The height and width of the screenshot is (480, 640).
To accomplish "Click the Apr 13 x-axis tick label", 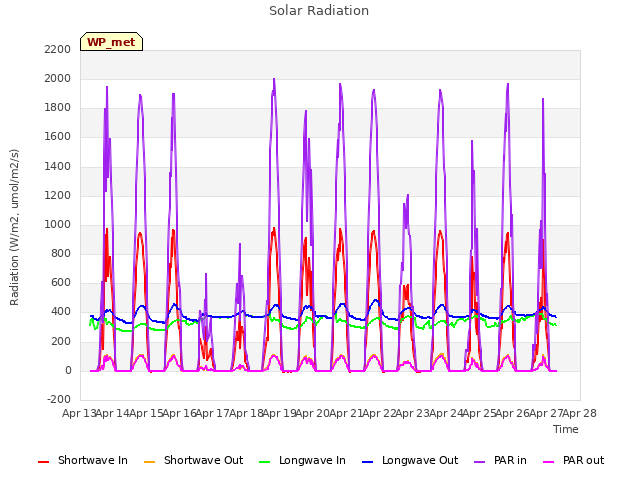I will pyautogui.click(x=79, y=413).
